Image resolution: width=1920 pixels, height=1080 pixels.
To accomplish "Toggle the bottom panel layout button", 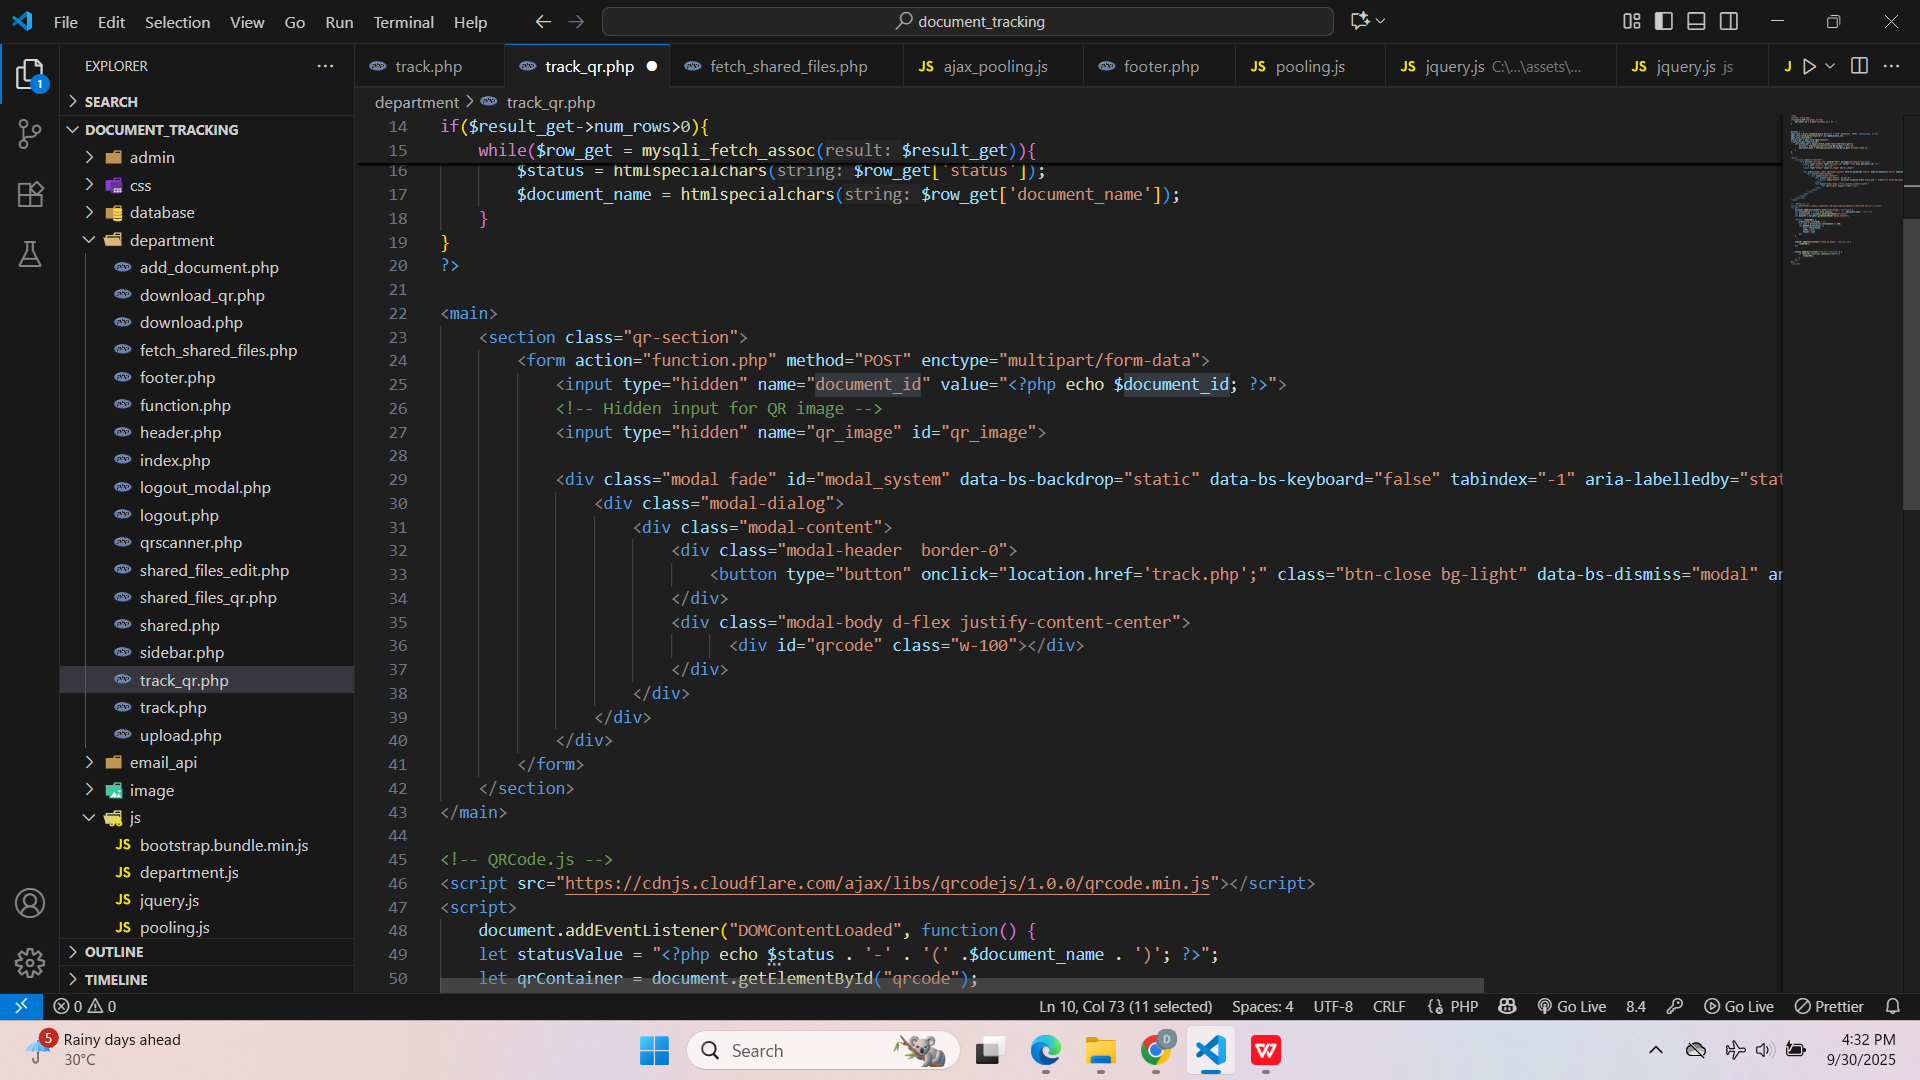I will [x=1696, y=21].
